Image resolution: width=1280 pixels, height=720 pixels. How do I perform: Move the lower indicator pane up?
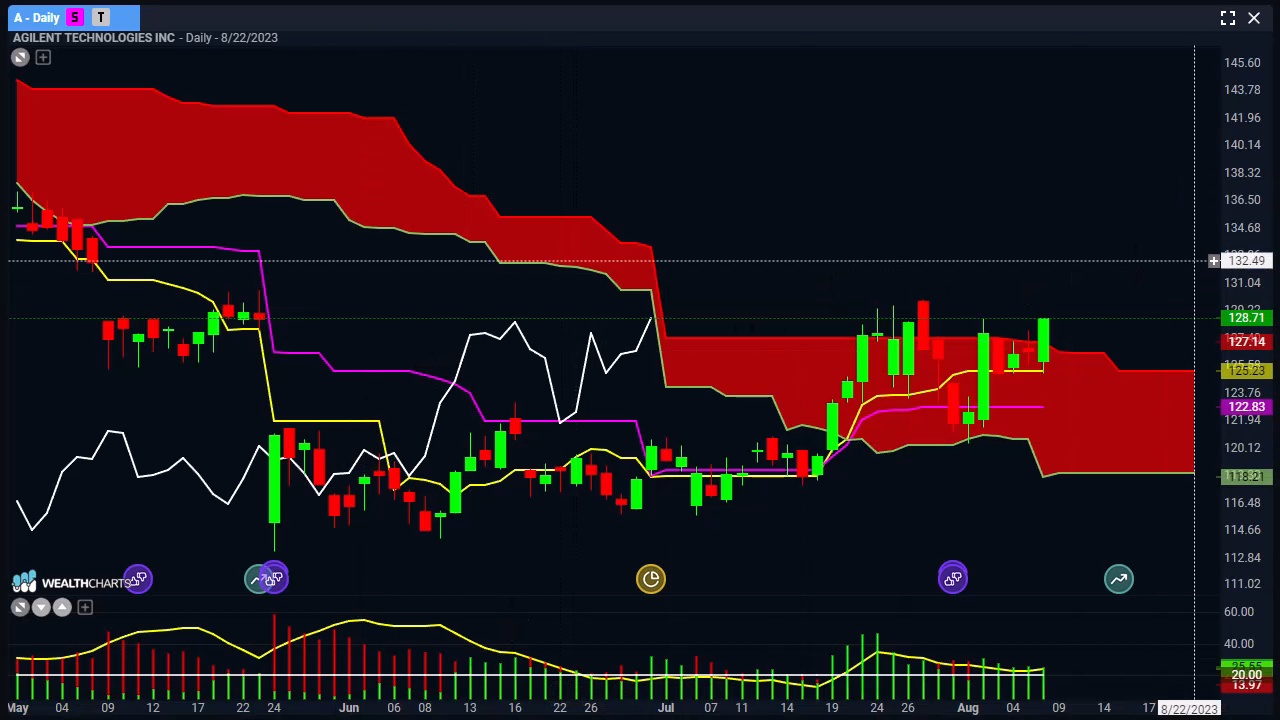[62, 607]
